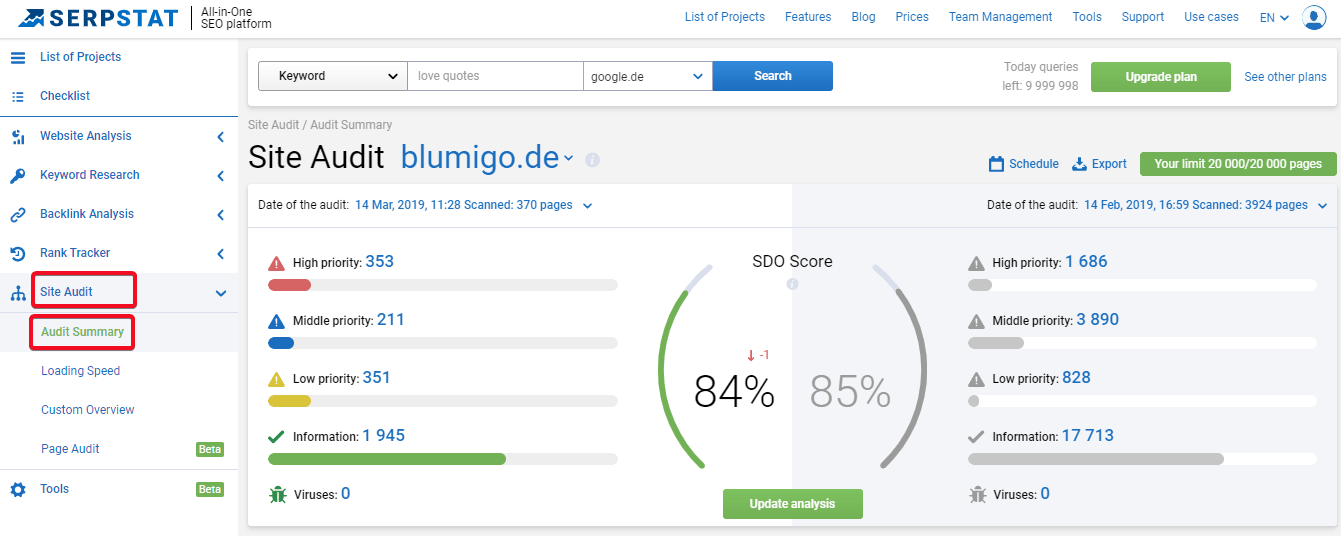Click the blue Search button

coord(773,76)
